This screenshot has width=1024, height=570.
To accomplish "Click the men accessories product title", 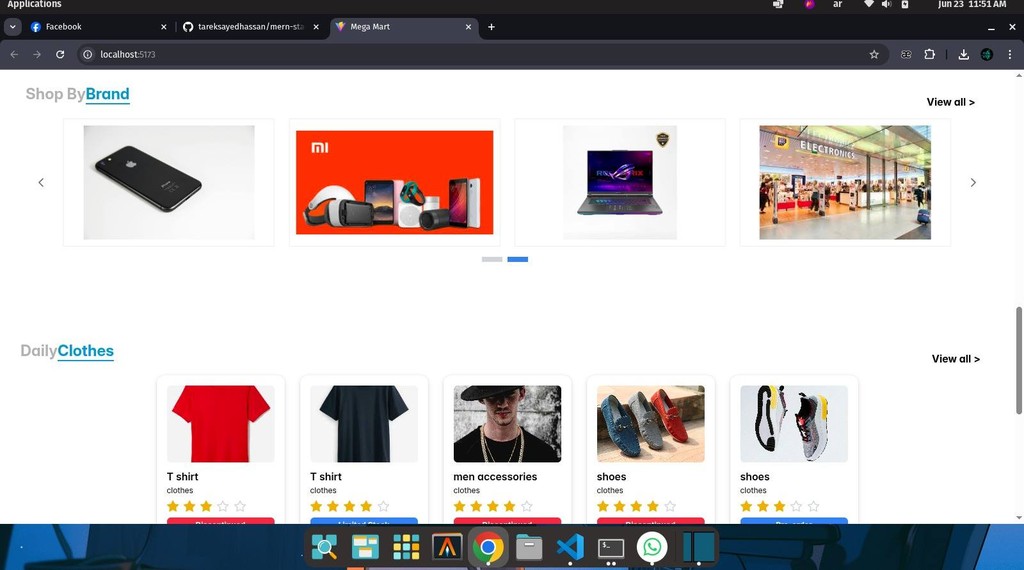I will pyautogui.click(x=495, y=477).
